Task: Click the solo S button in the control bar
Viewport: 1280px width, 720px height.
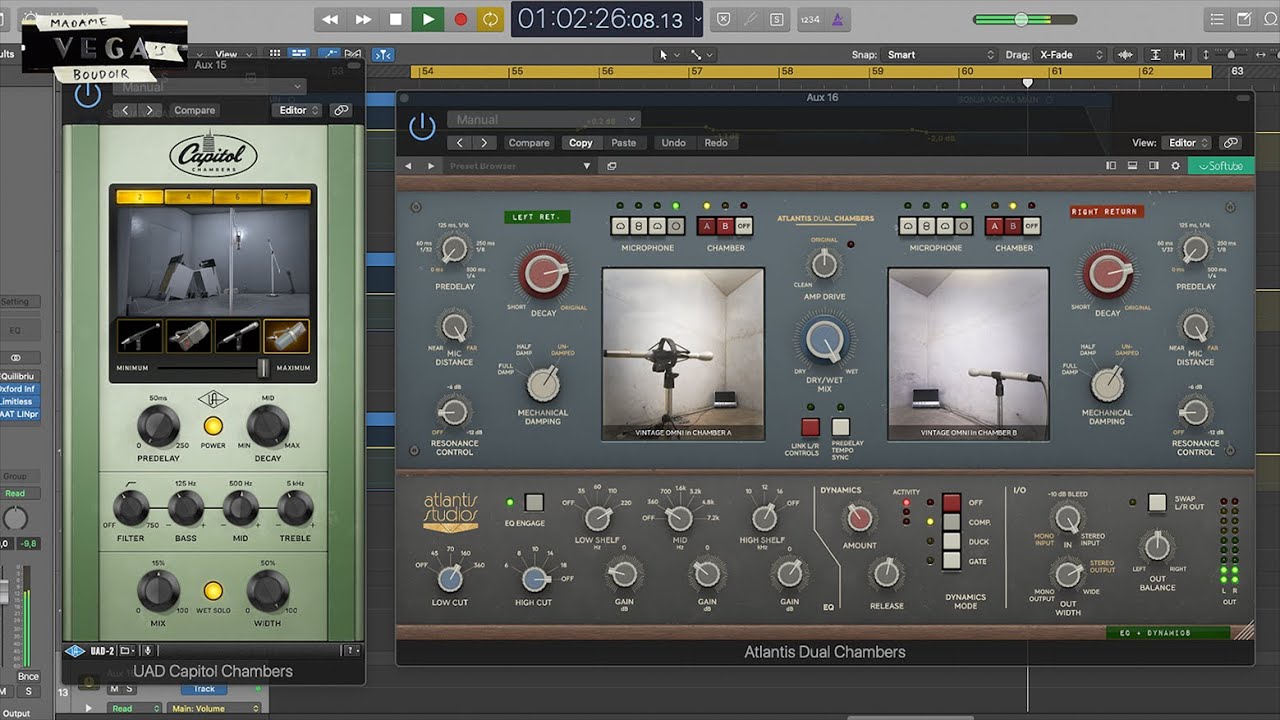Action: click(778, 19)
